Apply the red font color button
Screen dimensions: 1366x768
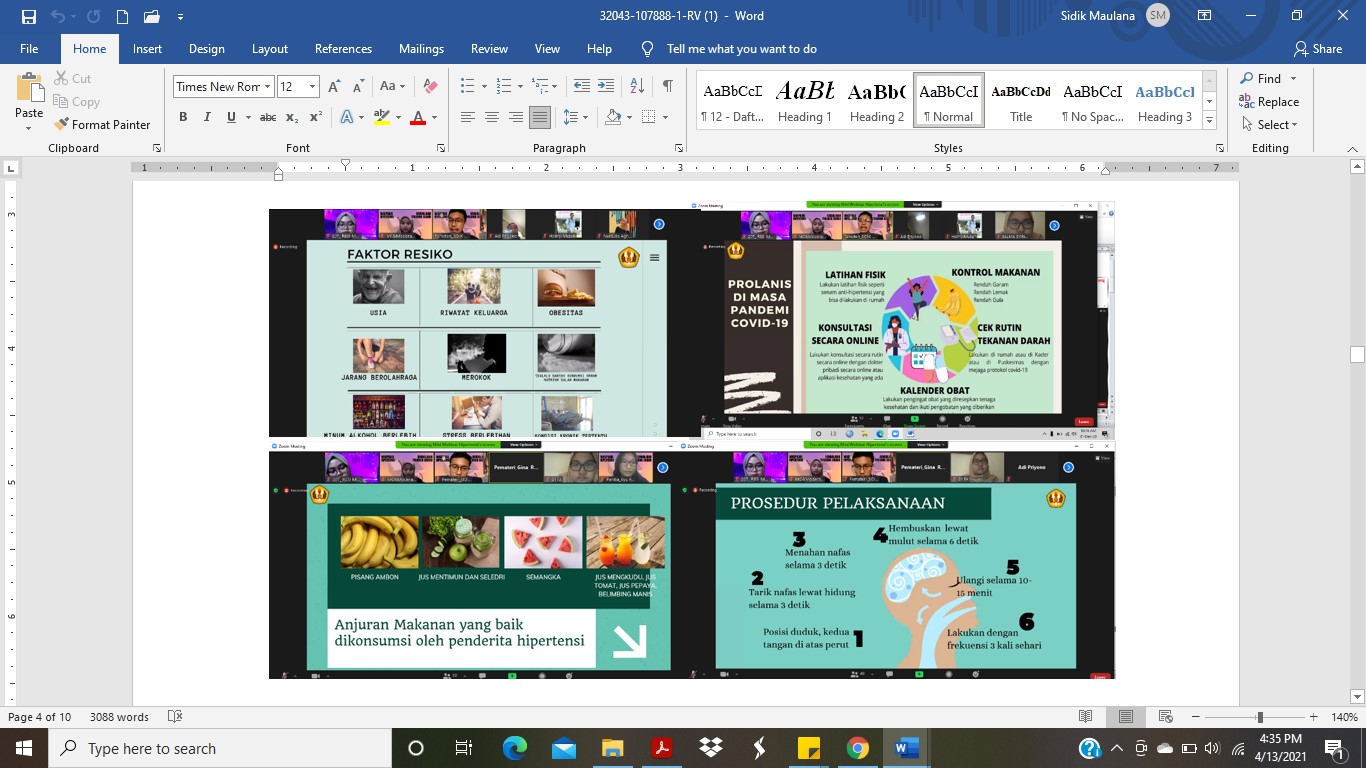click(x=419, y=117)
